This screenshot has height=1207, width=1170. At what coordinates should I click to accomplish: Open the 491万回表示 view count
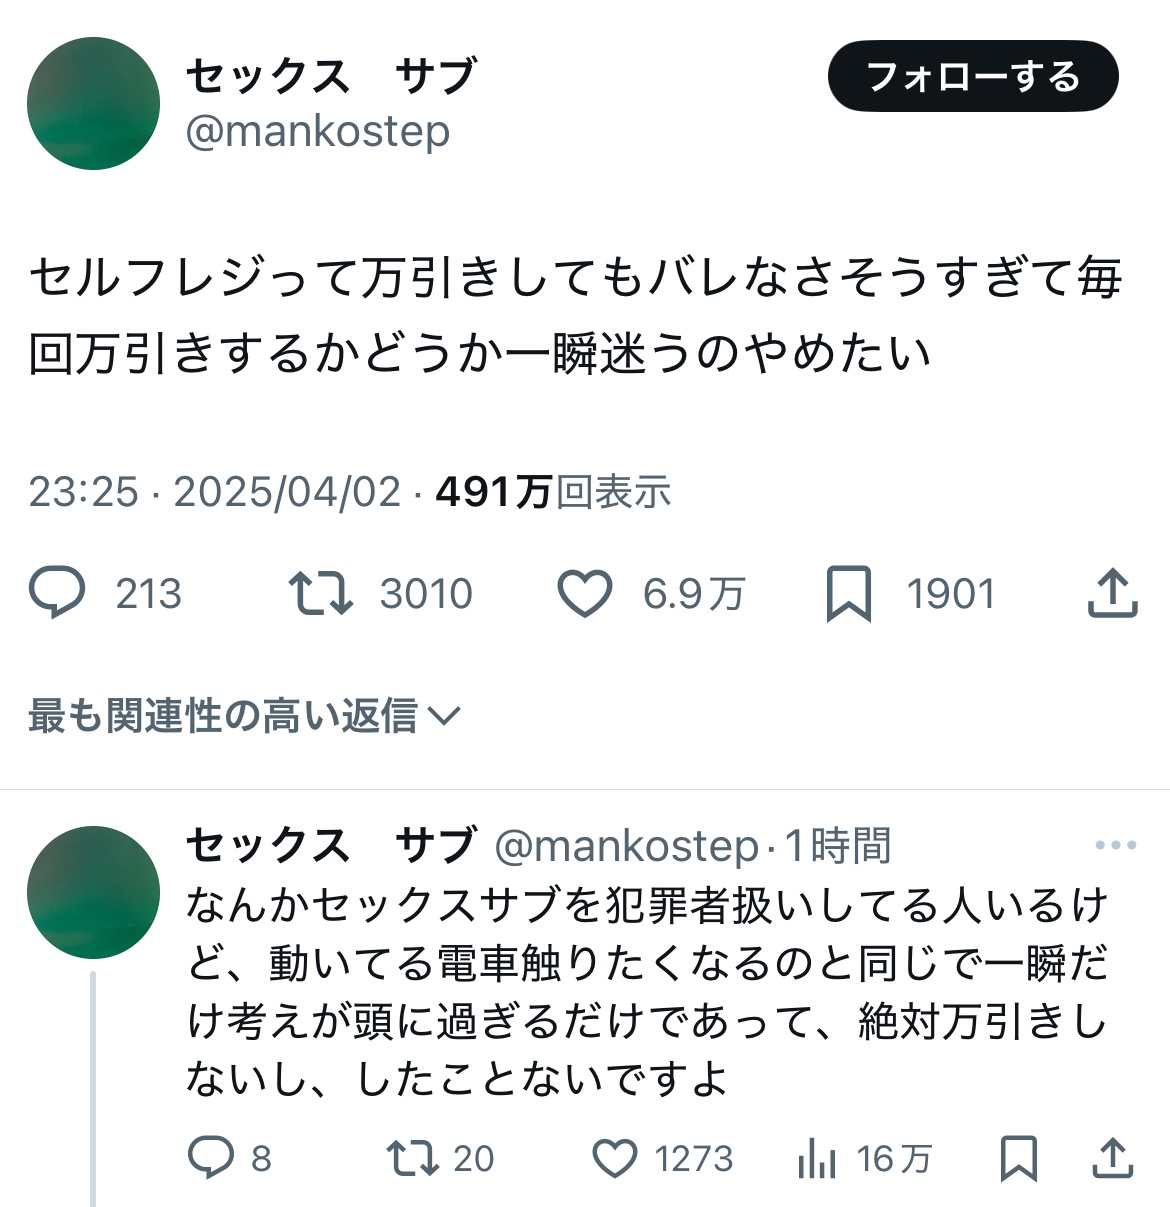click(553, 492)
